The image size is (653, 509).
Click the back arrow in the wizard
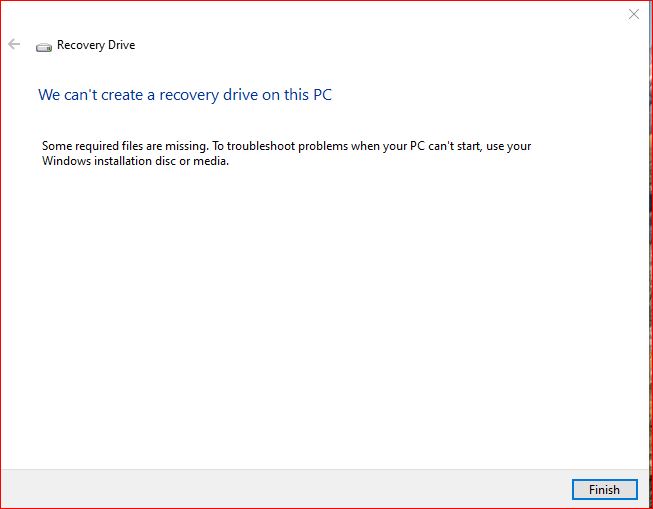[x=14, y=45]
